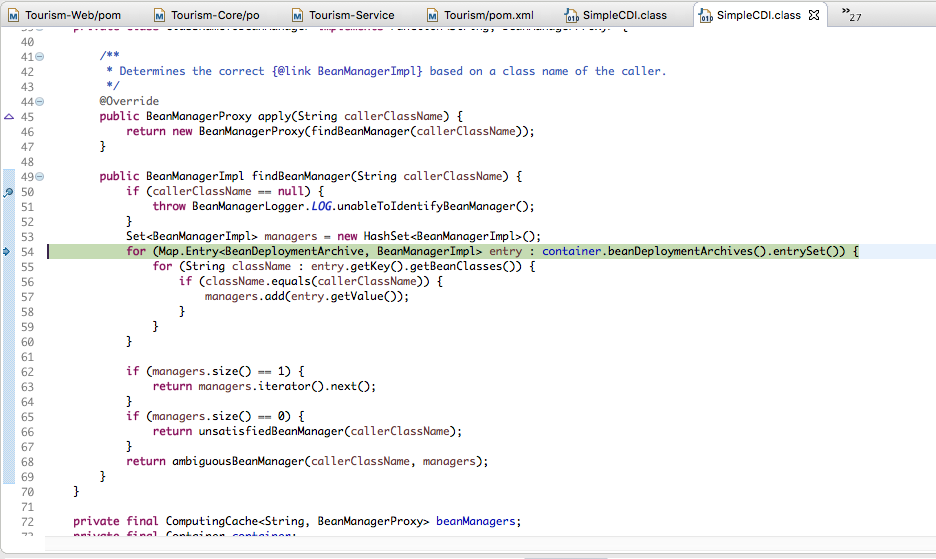
Task: Click the breakpoint marker icon at line 50
Action: (8, 191)
